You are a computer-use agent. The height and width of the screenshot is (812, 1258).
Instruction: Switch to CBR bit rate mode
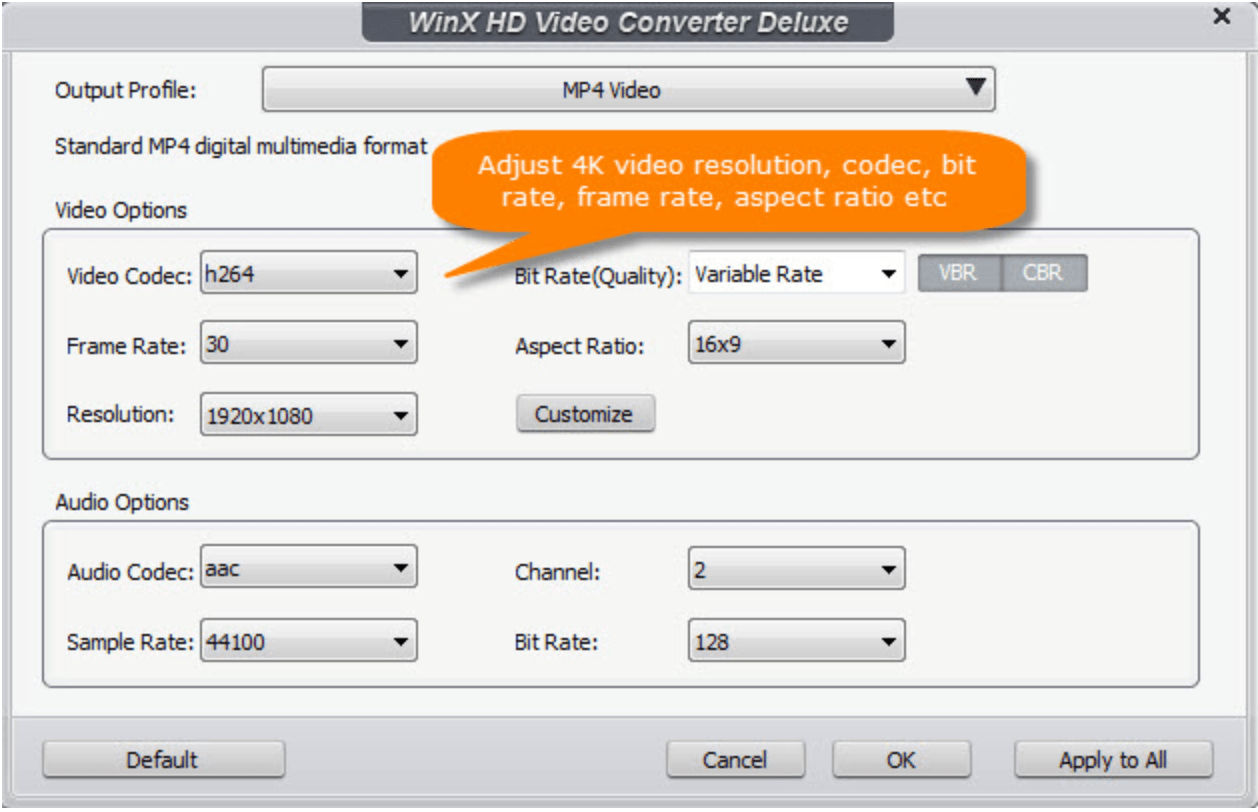click(x=1043, y=273)
